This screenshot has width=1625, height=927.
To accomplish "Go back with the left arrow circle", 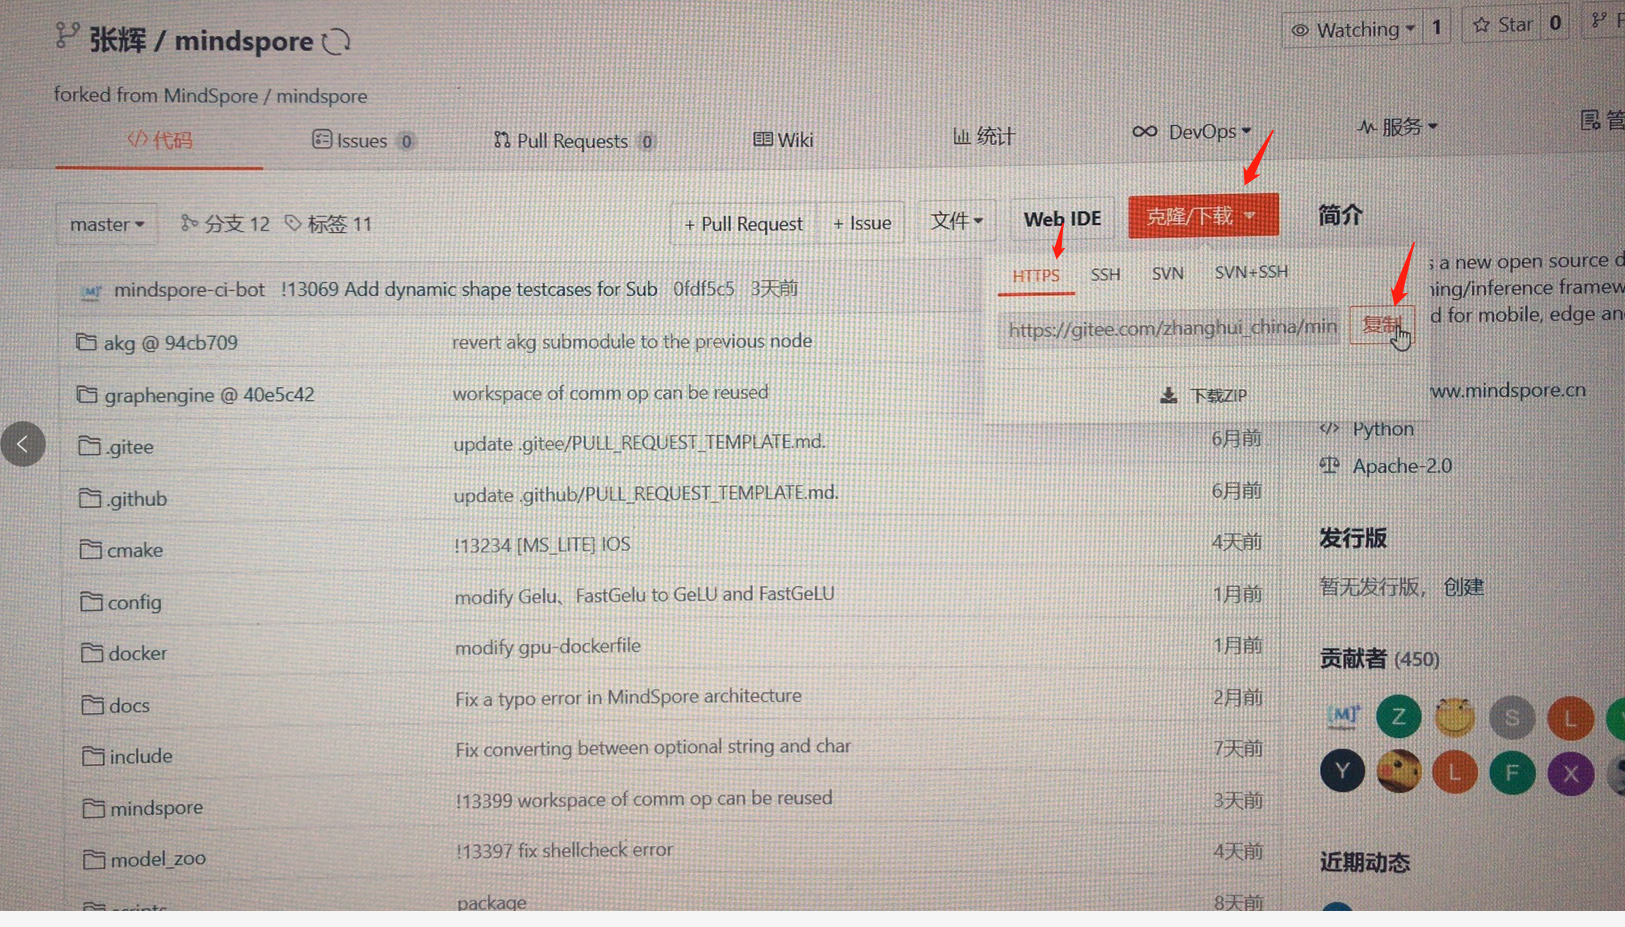I will point(23,444).
